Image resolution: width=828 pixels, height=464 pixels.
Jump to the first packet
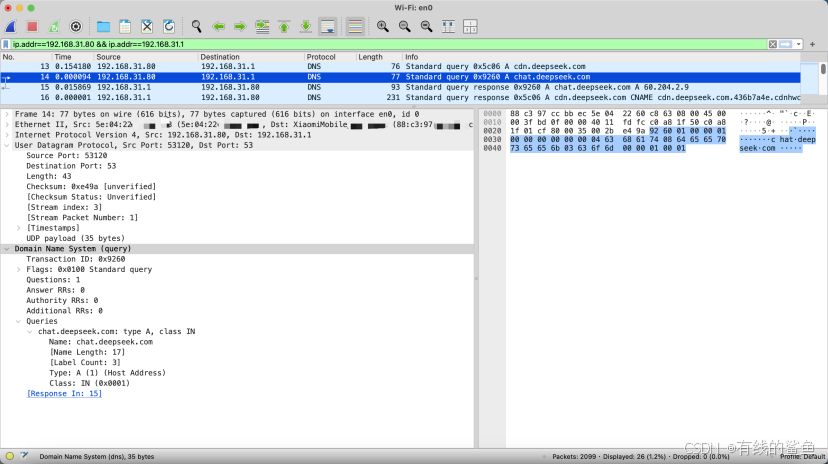284,26
